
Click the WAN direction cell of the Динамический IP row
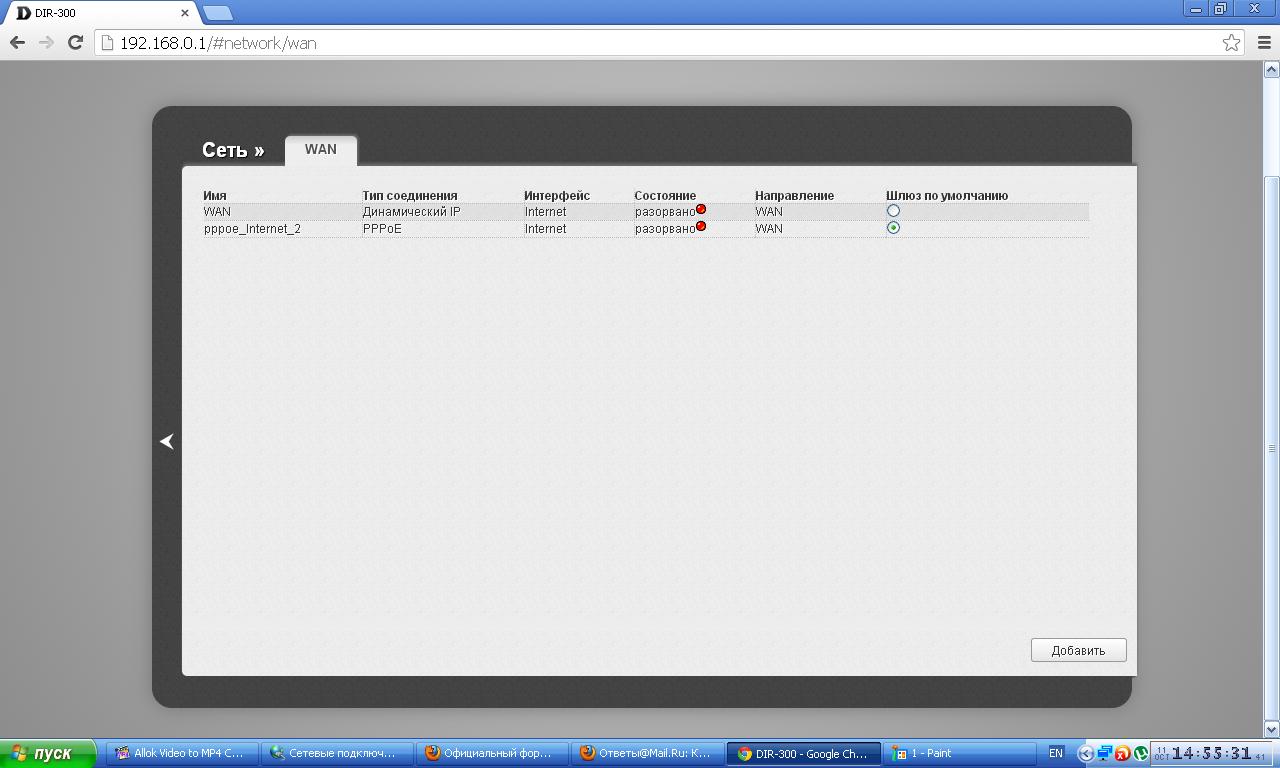coord(769,212)
